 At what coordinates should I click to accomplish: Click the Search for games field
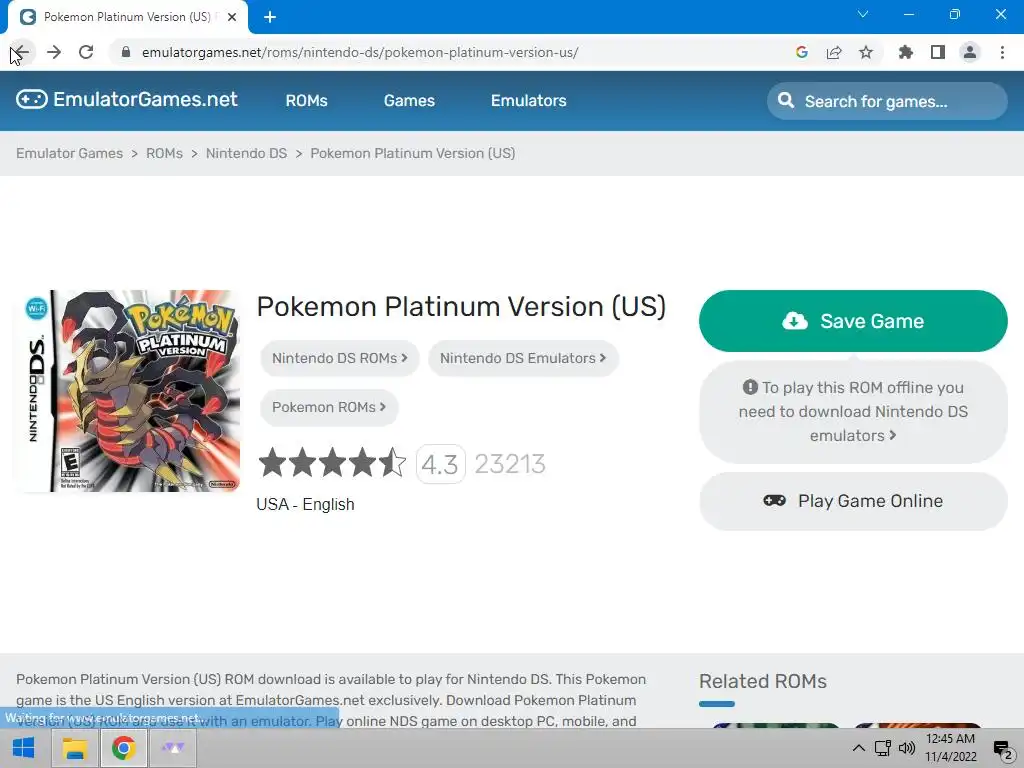888,101
